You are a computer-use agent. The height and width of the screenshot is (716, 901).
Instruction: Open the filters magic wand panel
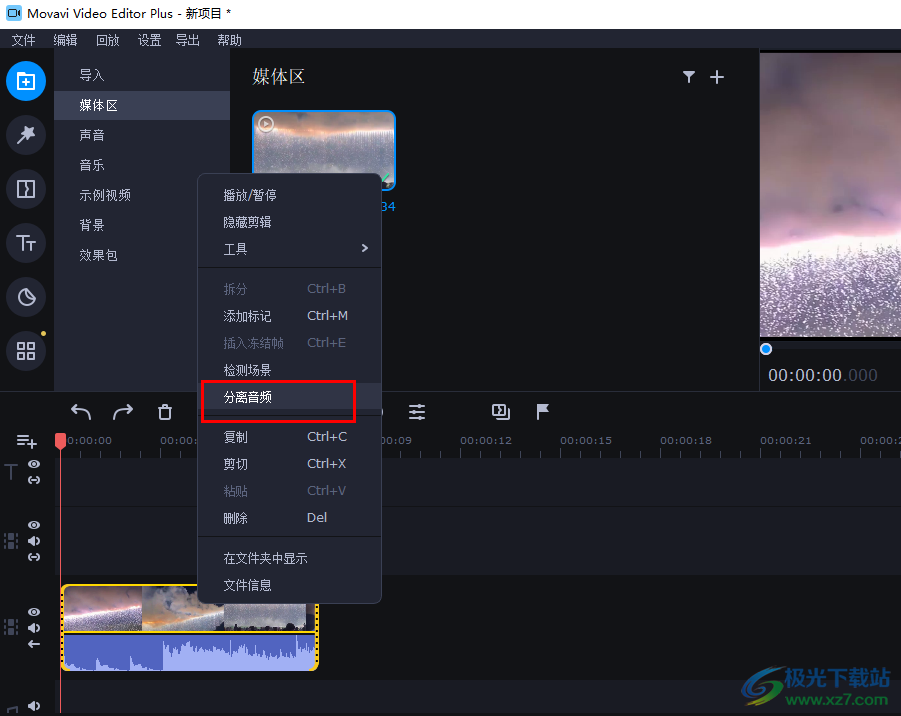pos(26,135)
